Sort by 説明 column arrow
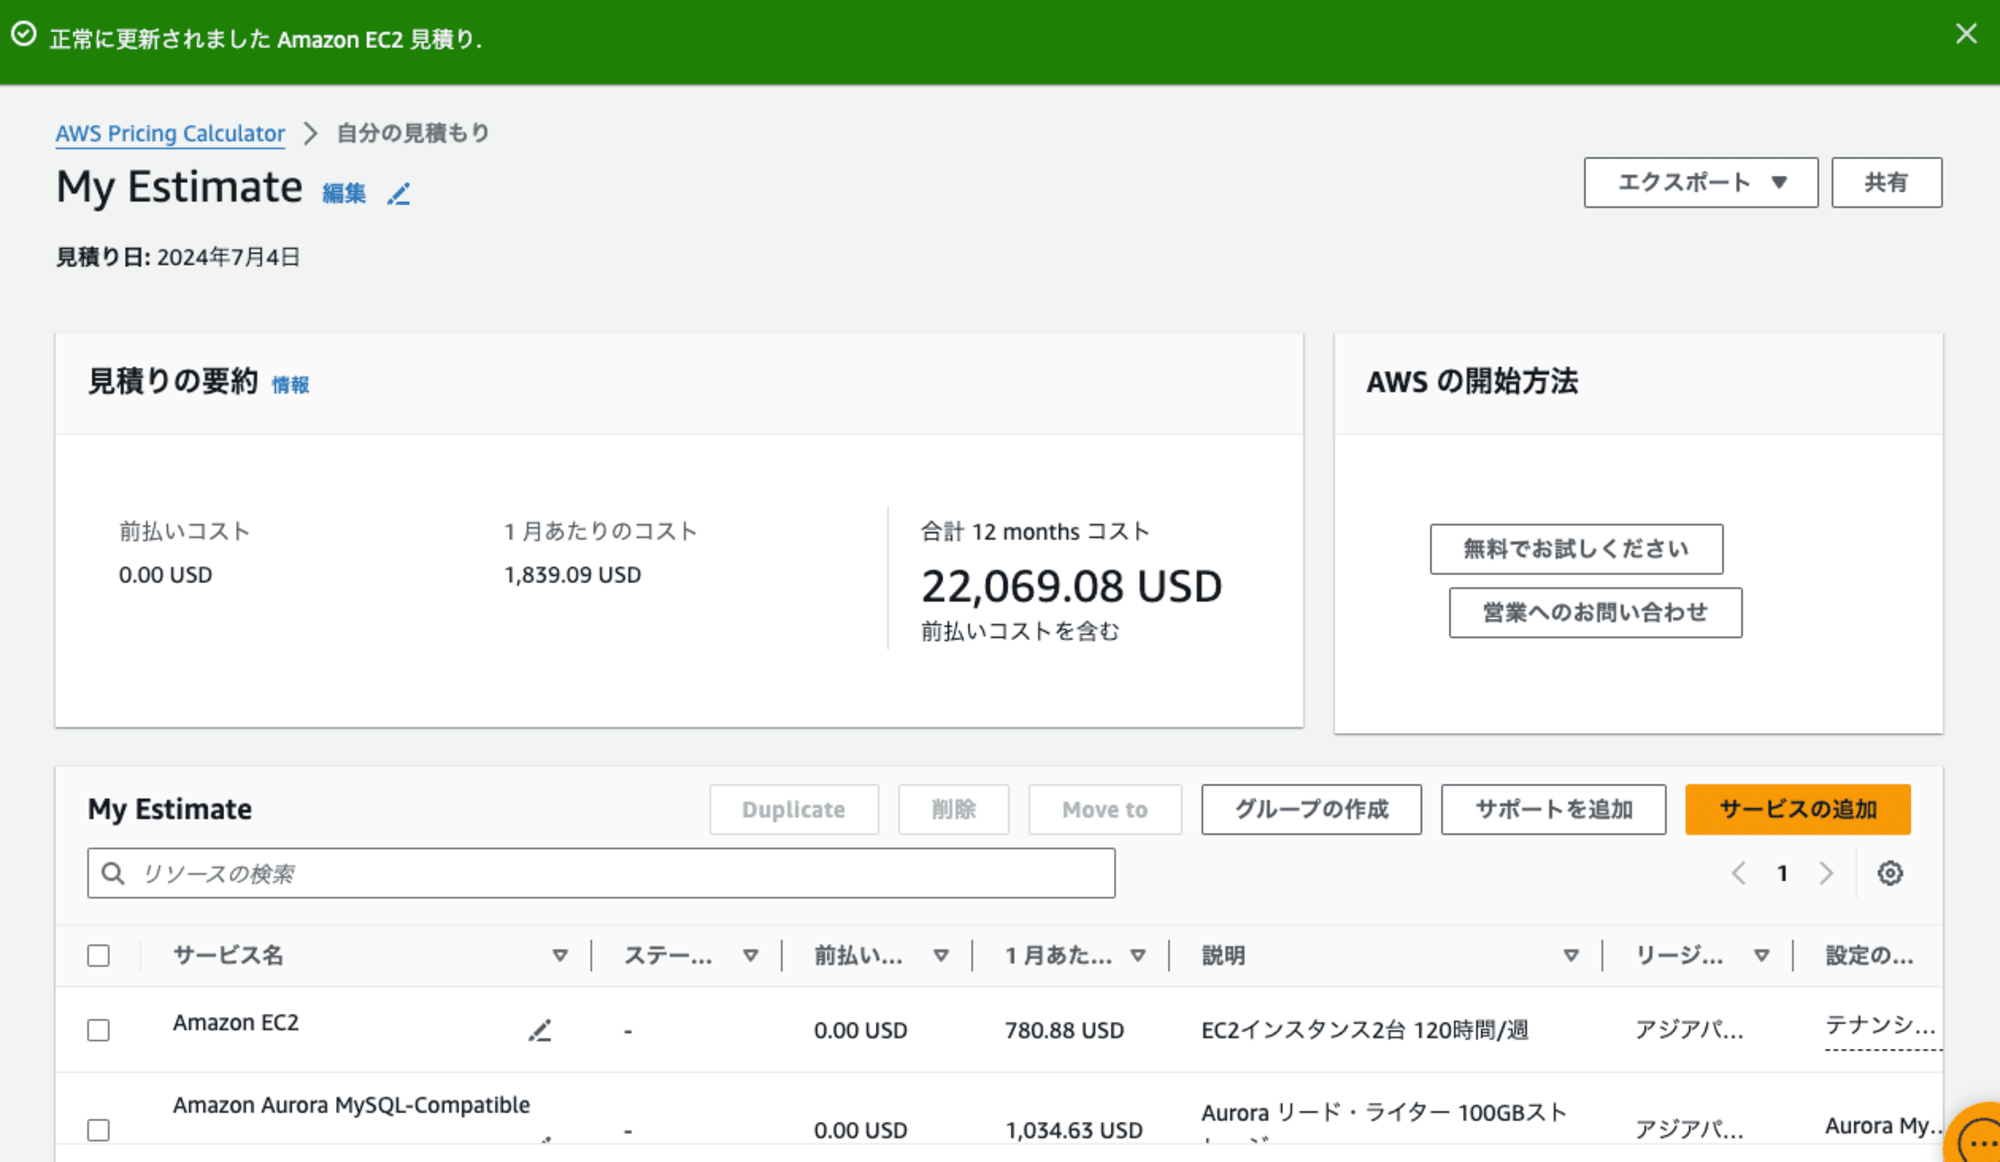2000x1162 pixels. click(x=1571, y=955)
